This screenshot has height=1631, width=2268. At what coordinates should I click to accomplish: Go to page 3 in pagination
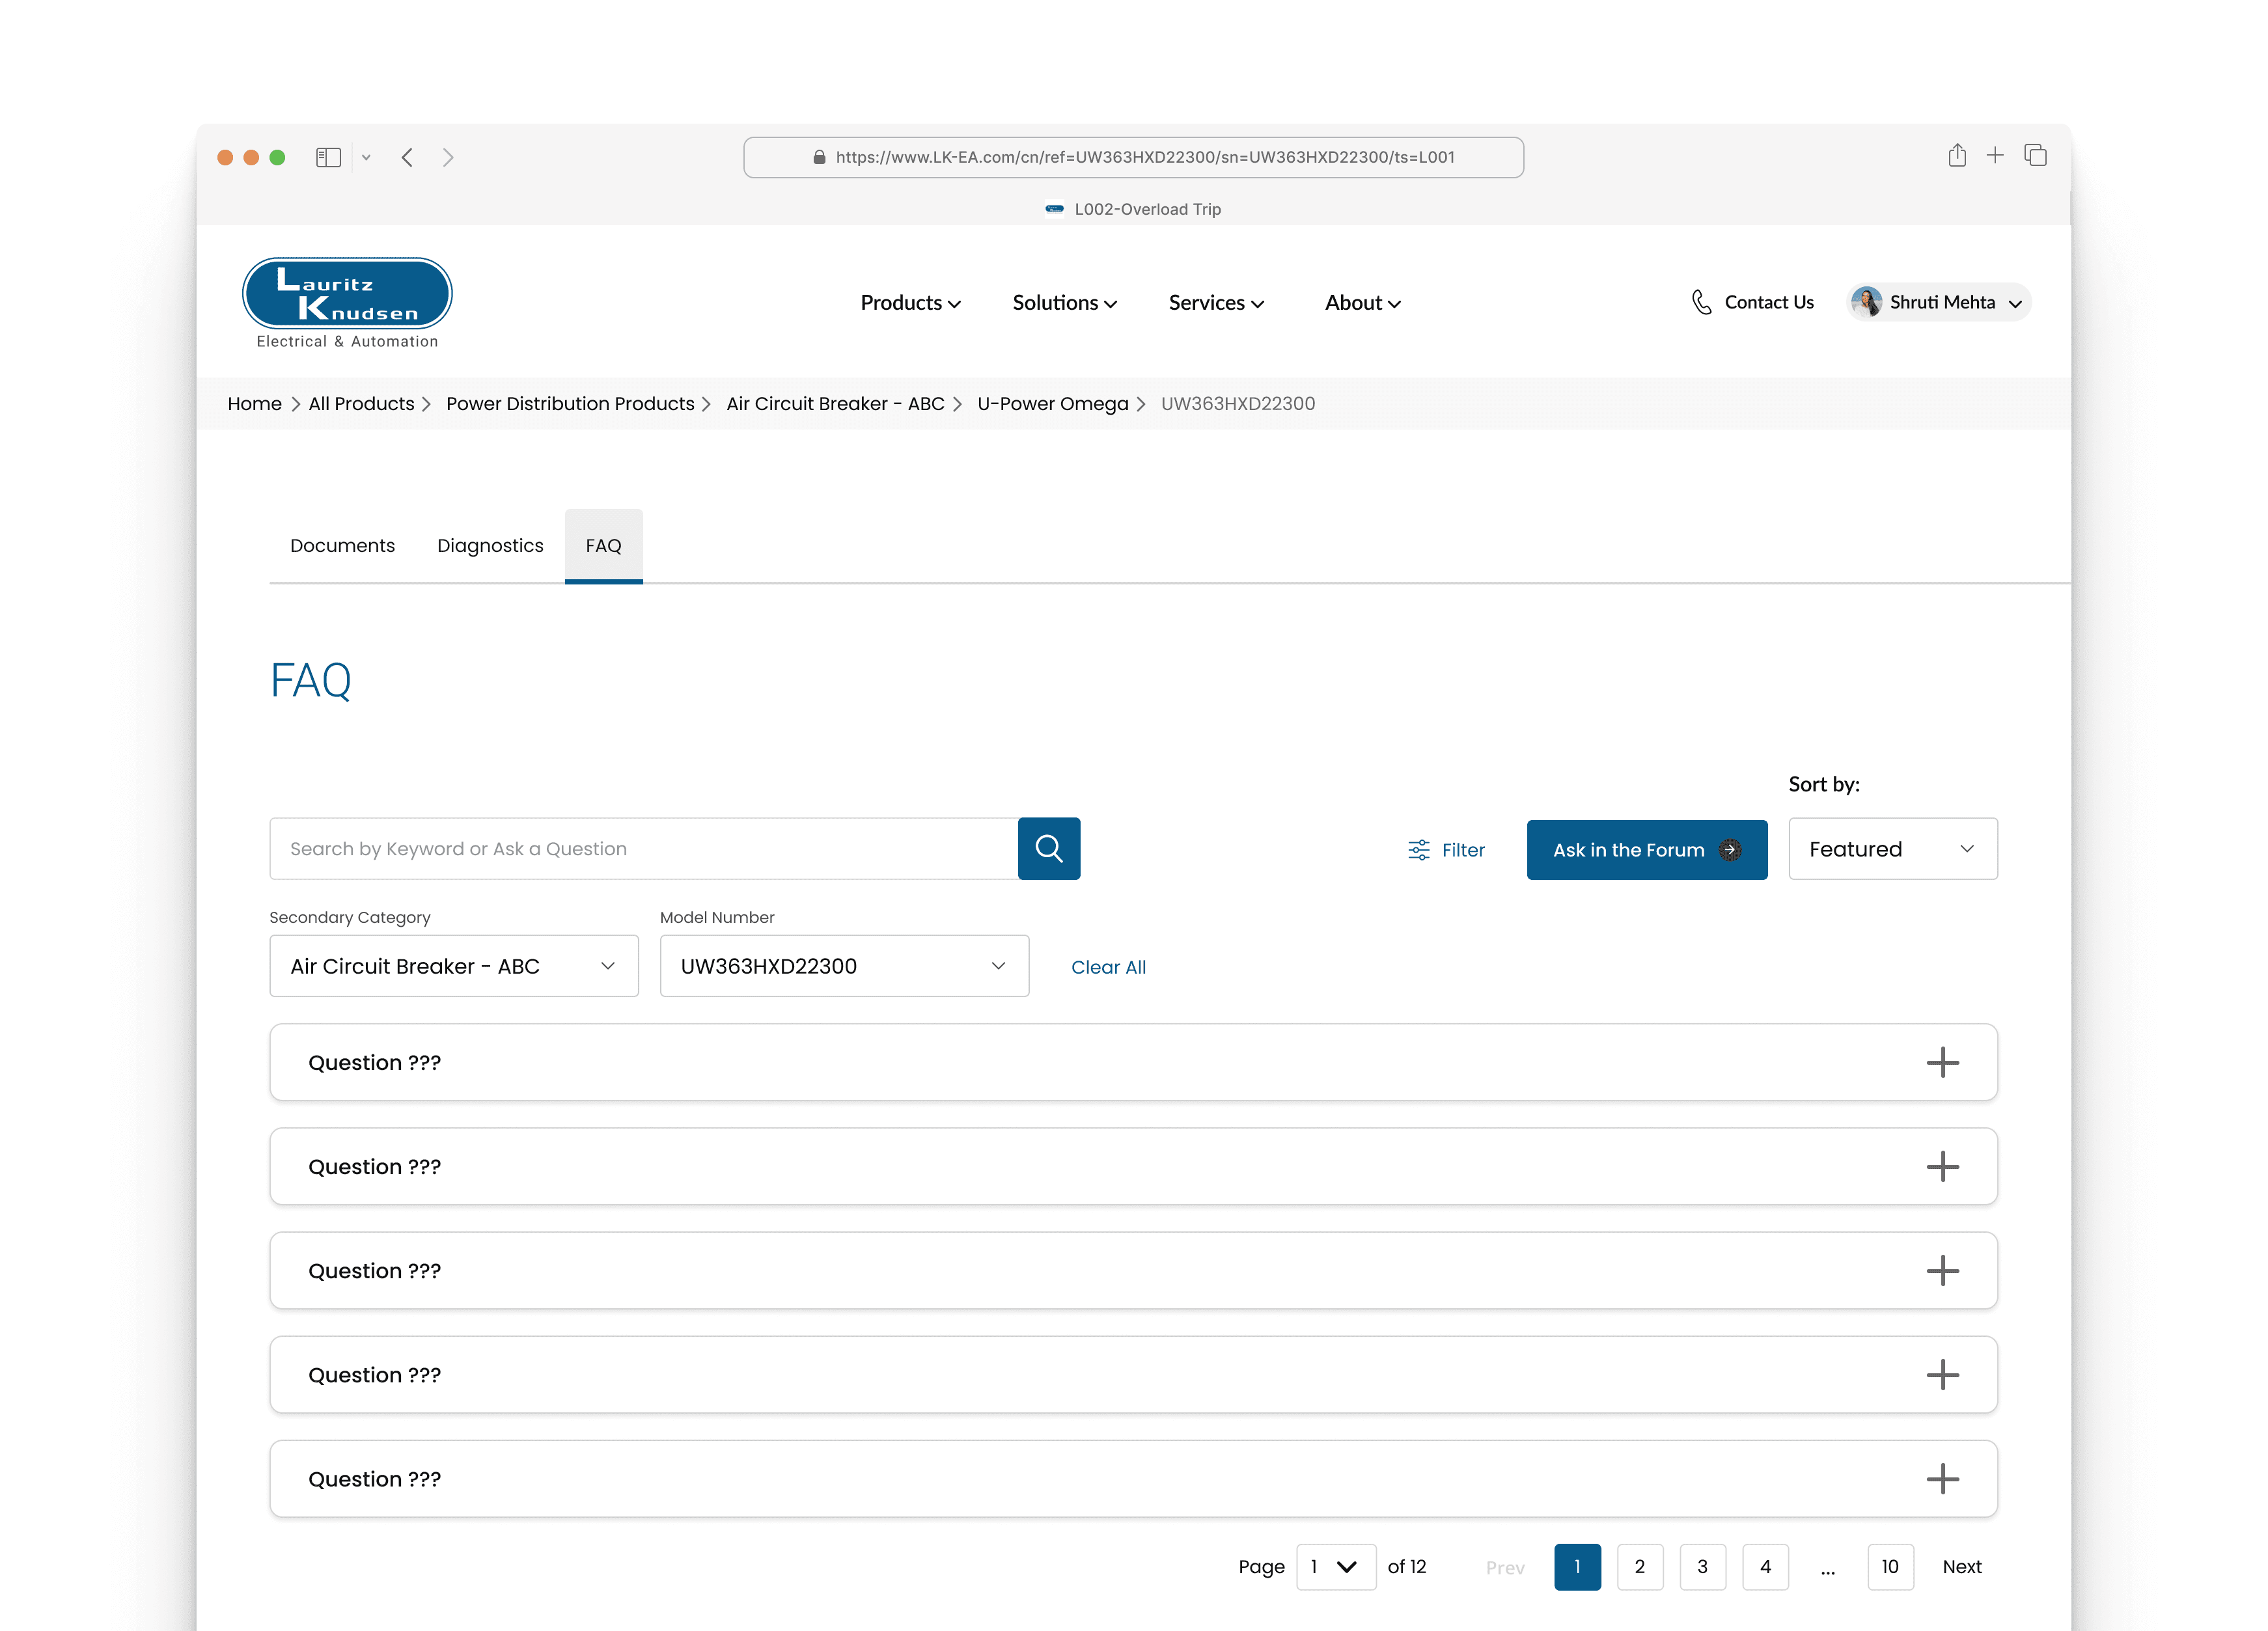(1702, 1566)
